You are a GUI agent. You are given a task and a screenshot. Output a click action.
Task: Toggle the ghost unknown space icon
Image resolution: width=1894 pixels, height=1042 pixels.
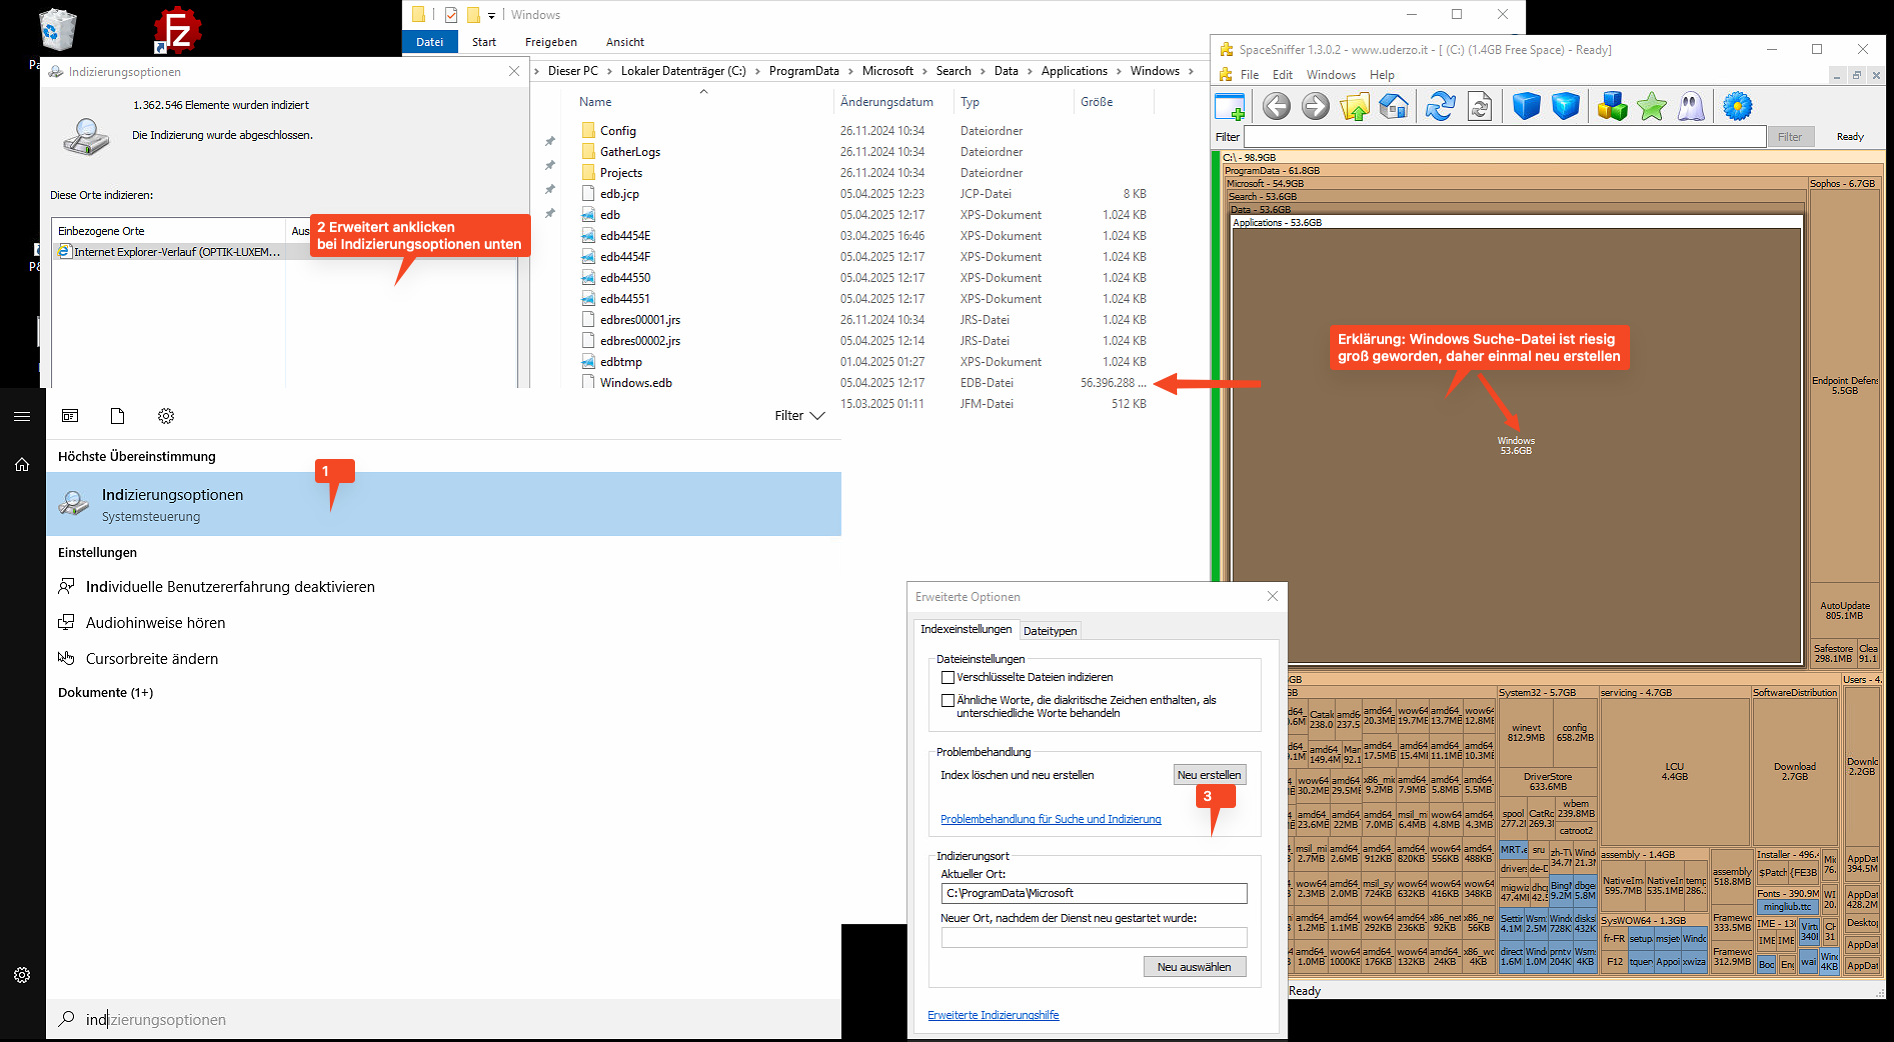1691,106
